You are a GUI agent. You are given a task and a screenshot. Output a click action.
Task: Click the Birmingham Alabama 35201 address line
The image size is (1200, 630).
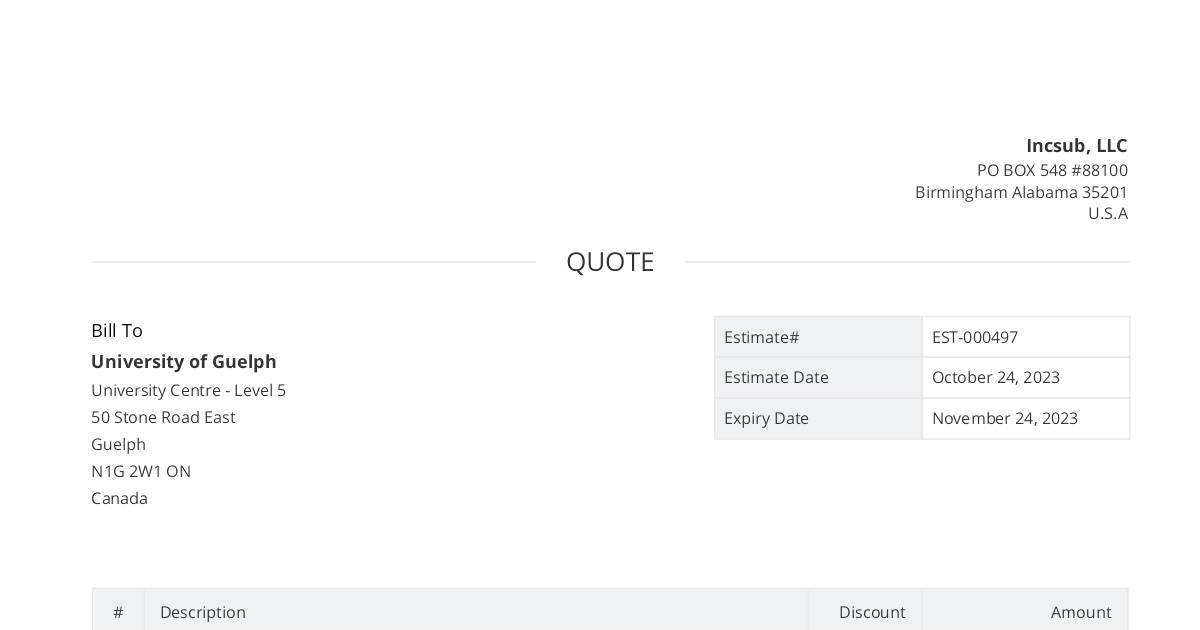pos(1021,192)
